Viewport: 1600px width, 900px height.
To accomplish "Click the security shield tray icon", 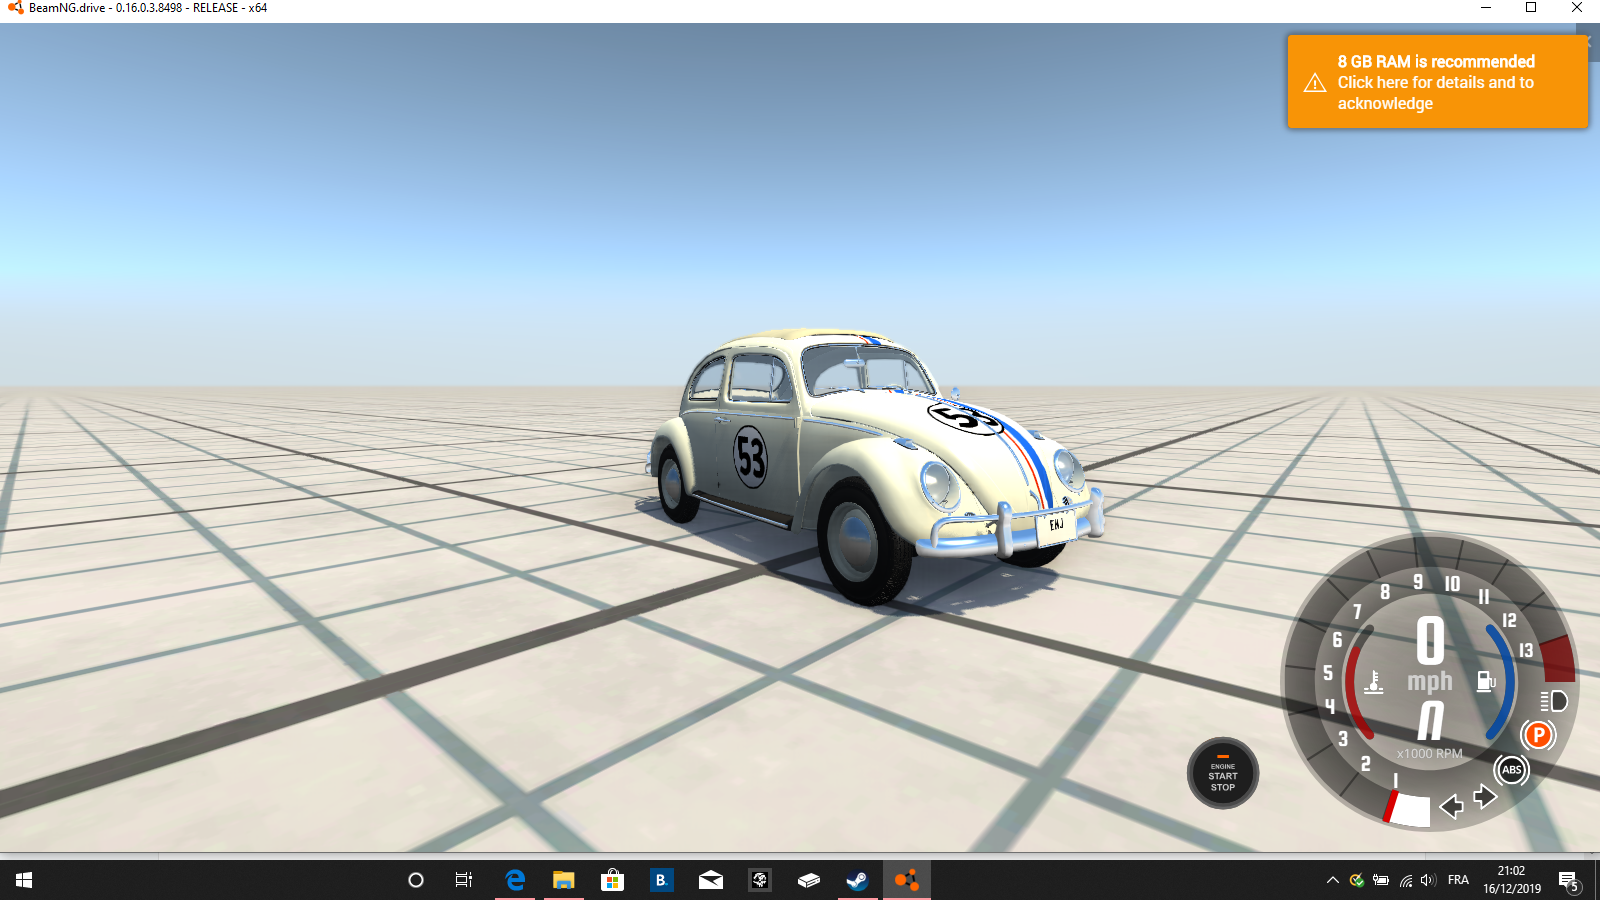I will pos(1357,880).
